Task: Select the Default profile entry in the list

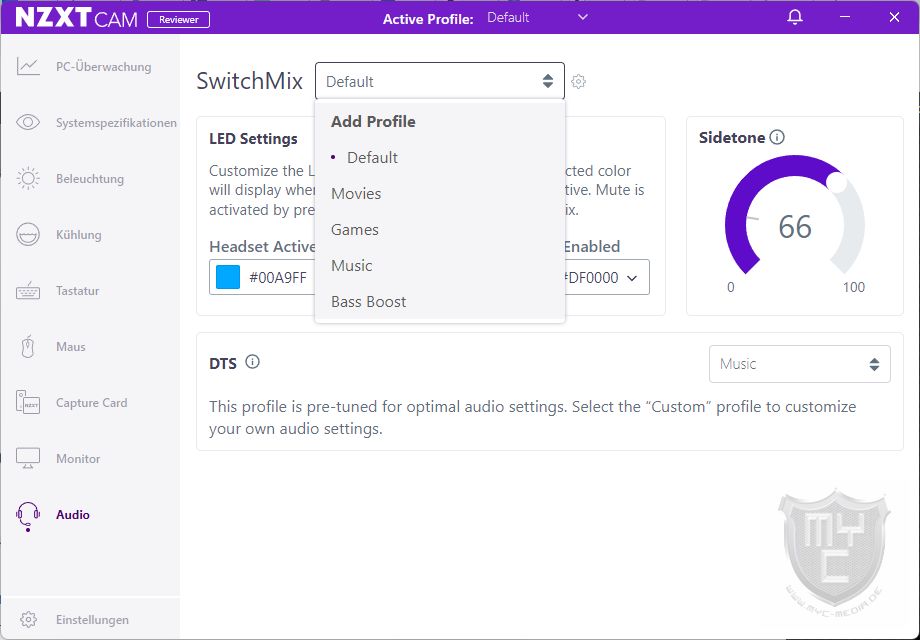Action: click(x=372, y=157)
